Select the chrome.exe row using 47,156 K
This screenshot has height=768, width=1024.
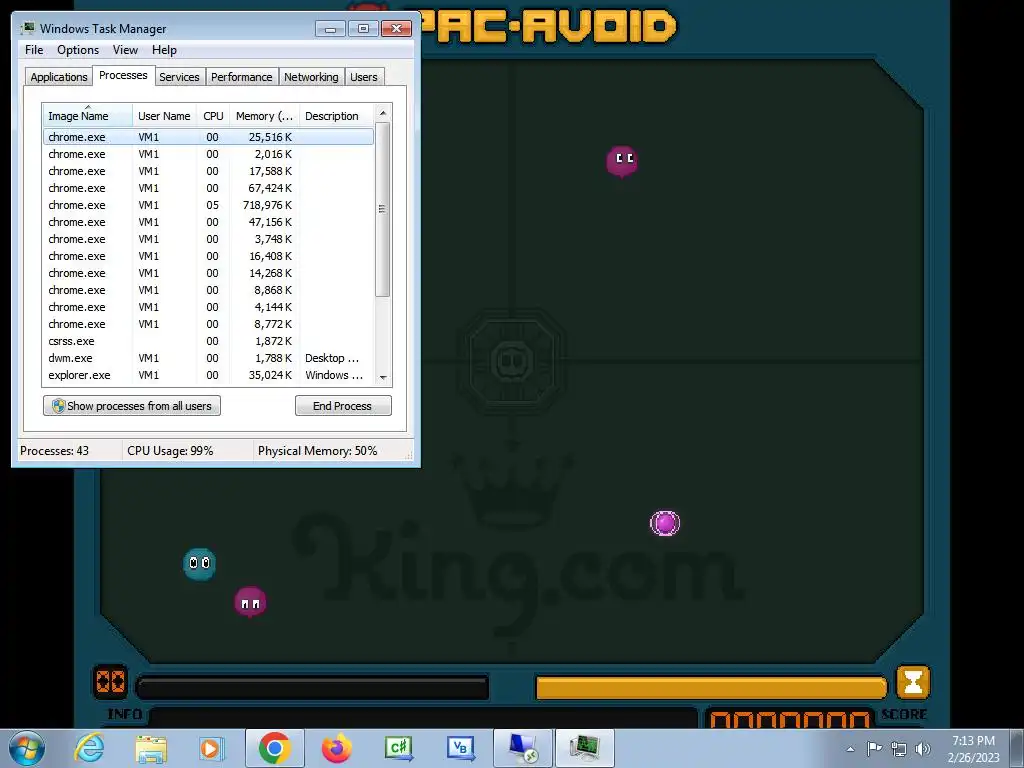click(208, 222)
